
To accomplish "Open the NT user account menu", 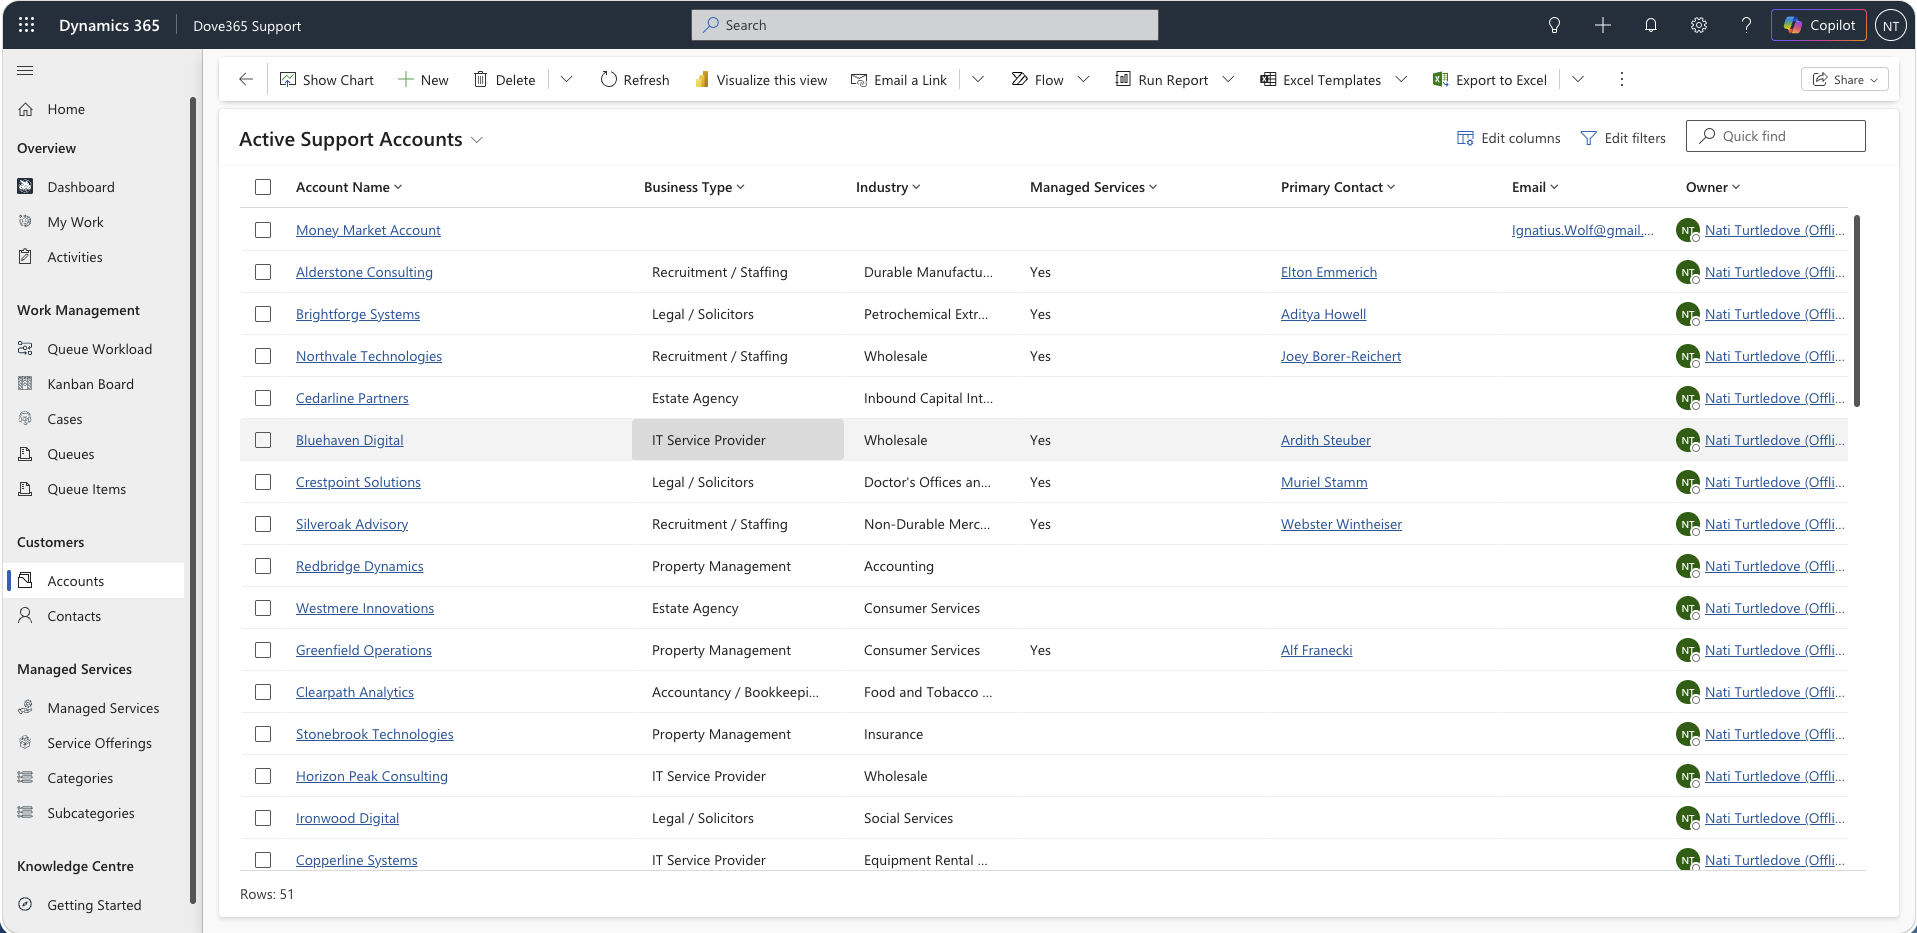I will [x=1891, y=26].
